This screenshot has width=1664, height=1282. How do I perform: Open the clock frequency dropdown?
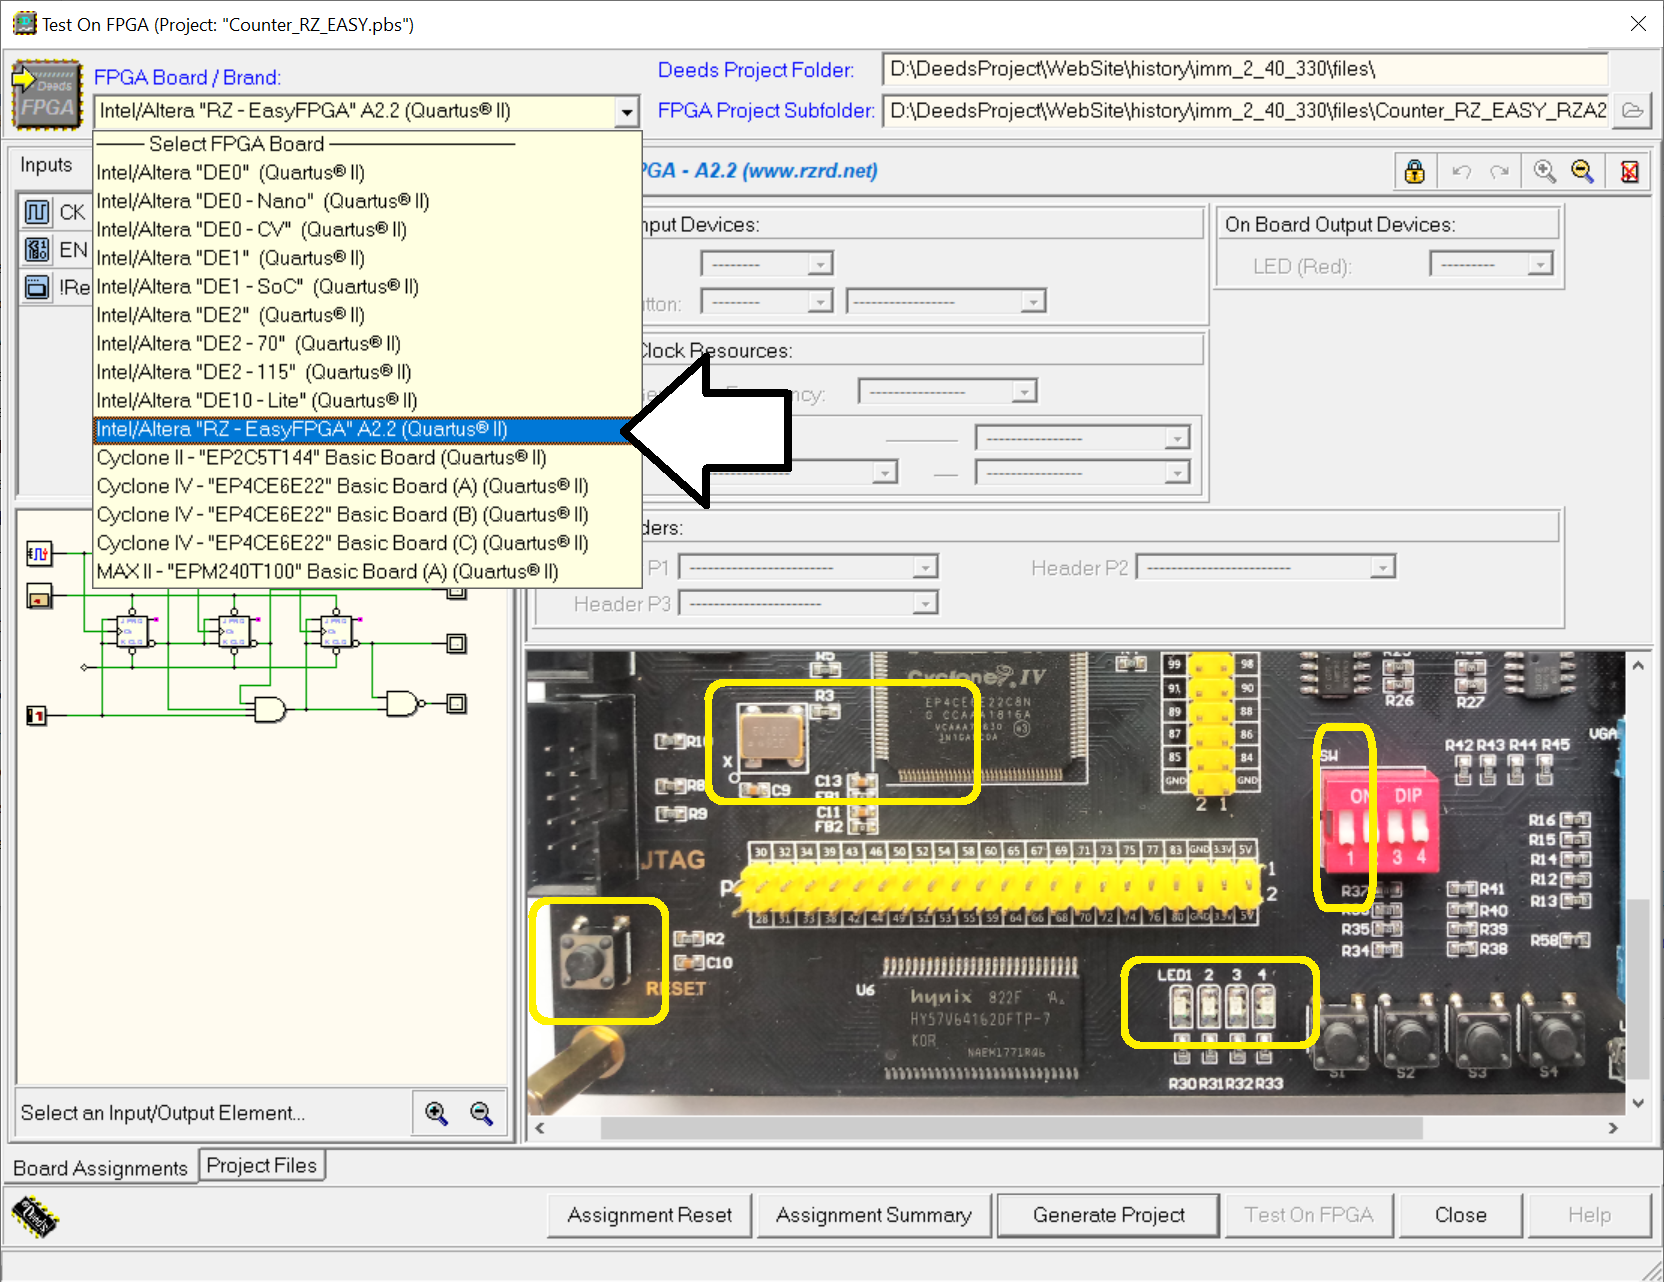pos(1023,391)
